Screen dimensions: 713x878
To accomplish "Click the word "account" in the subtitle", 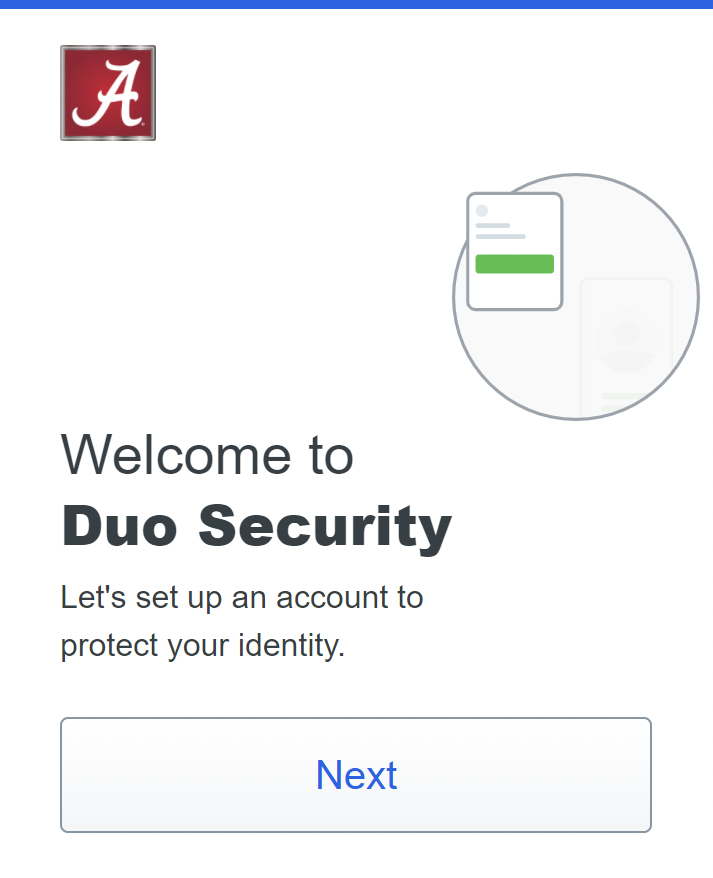I will (332, 598).
